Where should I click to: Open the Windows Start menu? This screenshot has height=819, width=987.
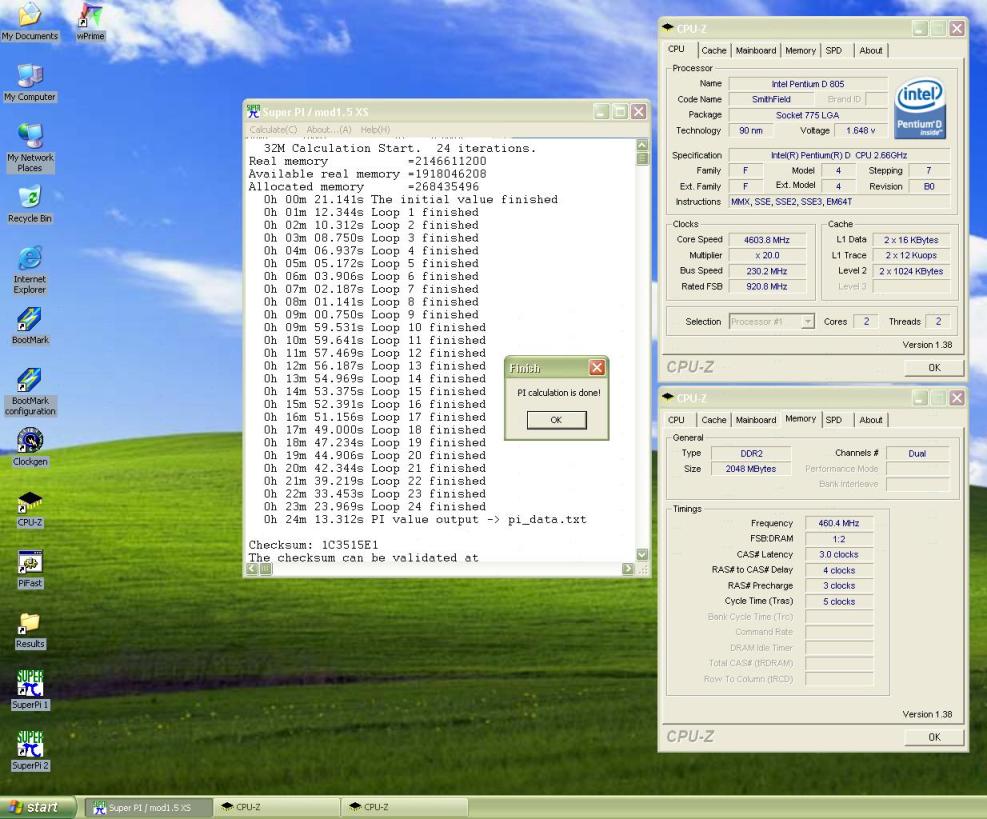[37, 807]
